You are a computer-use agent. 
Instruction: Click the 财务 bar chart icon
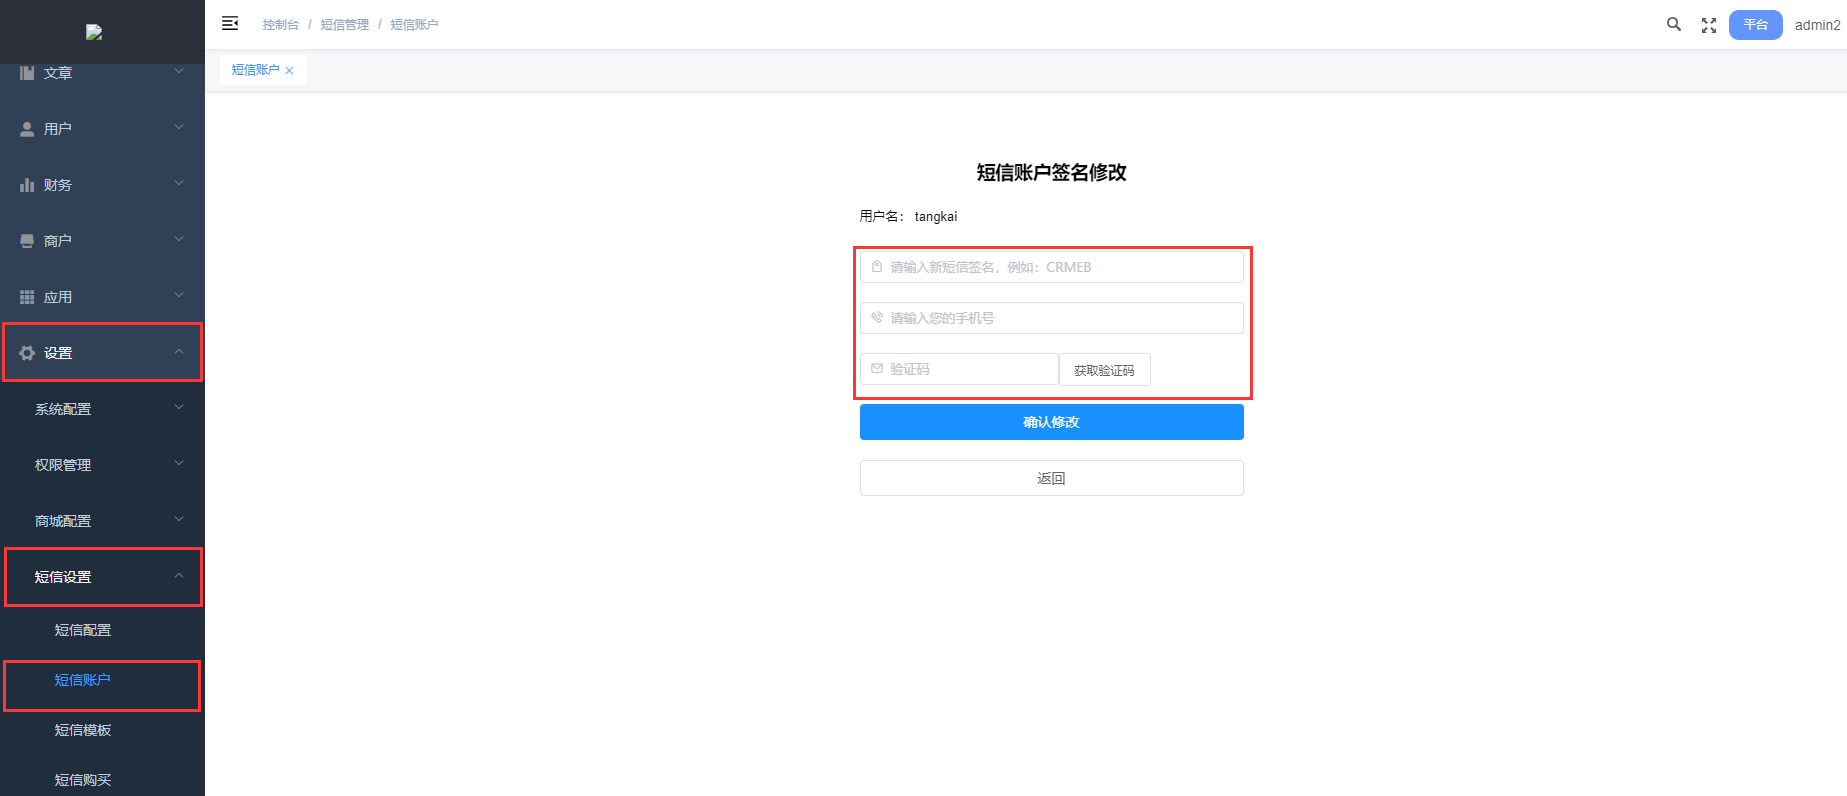click(27, 185)
